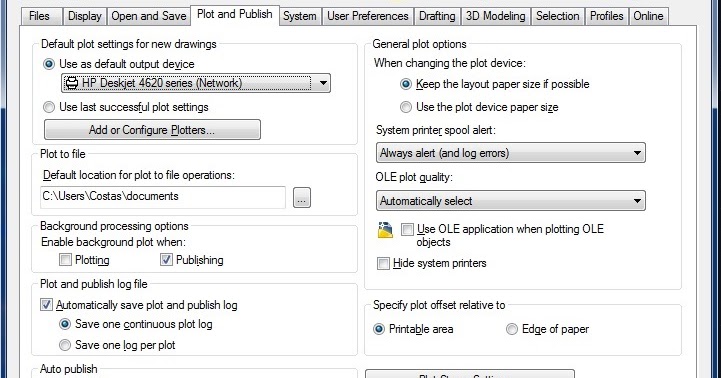The height and width of the screenshot is (378, 721).
Task: Choose Edge of paper offset option
Action: pos(512,329)
